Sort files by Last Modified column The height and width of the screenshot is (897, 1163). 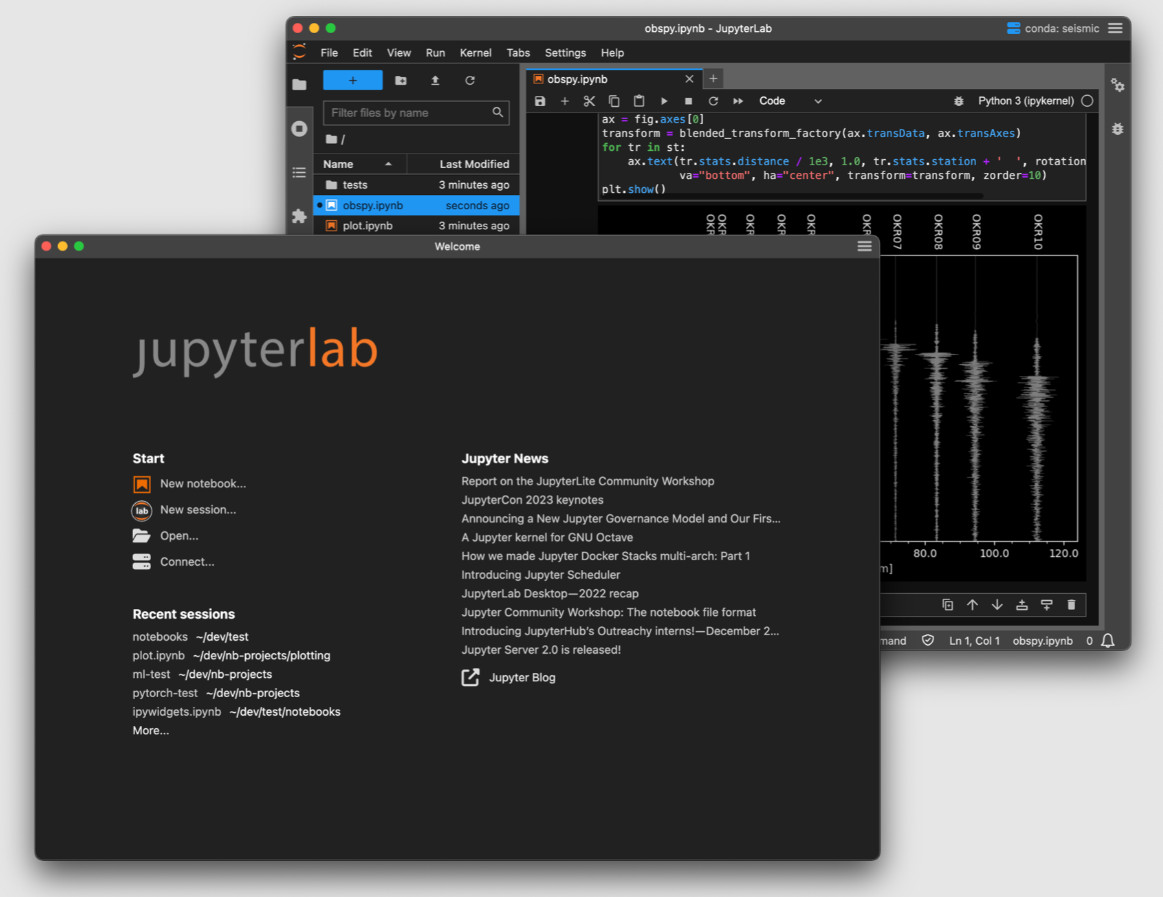(464, 164)
